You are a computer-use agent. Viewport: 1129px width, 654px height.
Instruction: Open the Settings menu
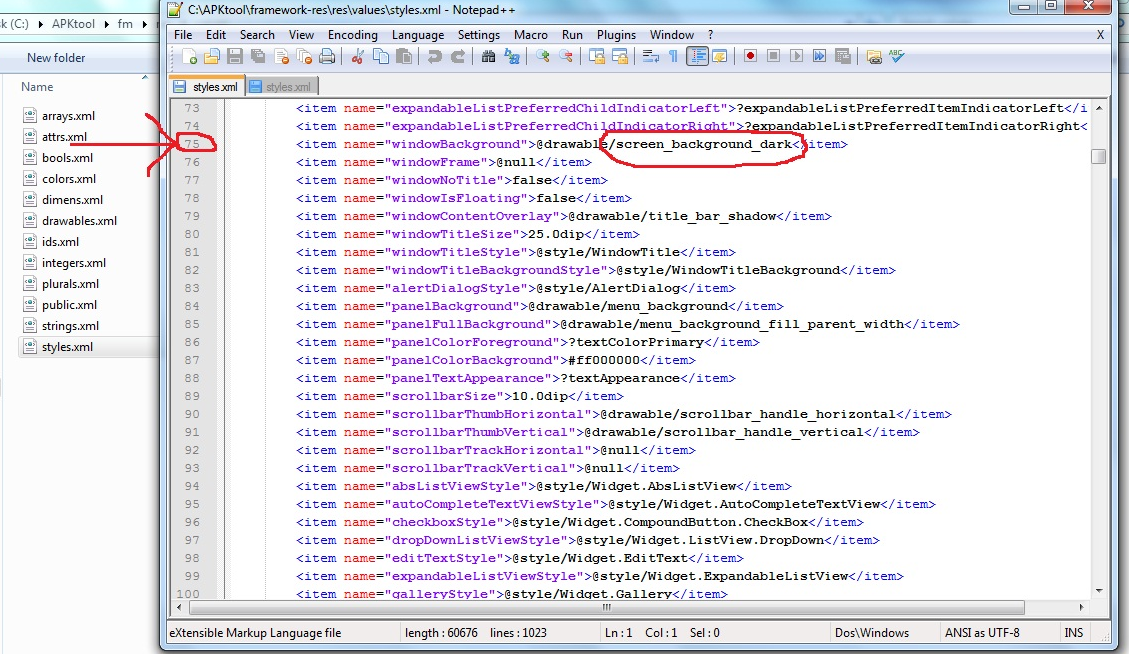(x=478, y=35)
